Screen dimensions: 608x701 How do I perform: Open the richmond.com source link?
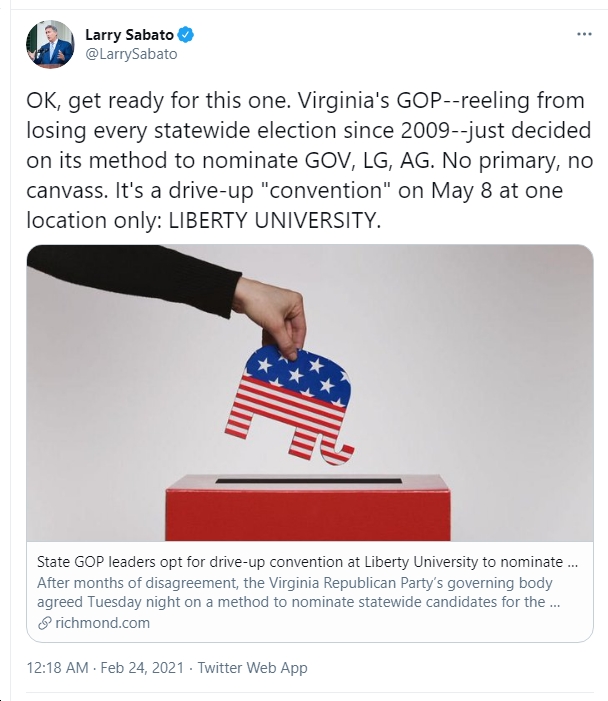pos(102,623)
